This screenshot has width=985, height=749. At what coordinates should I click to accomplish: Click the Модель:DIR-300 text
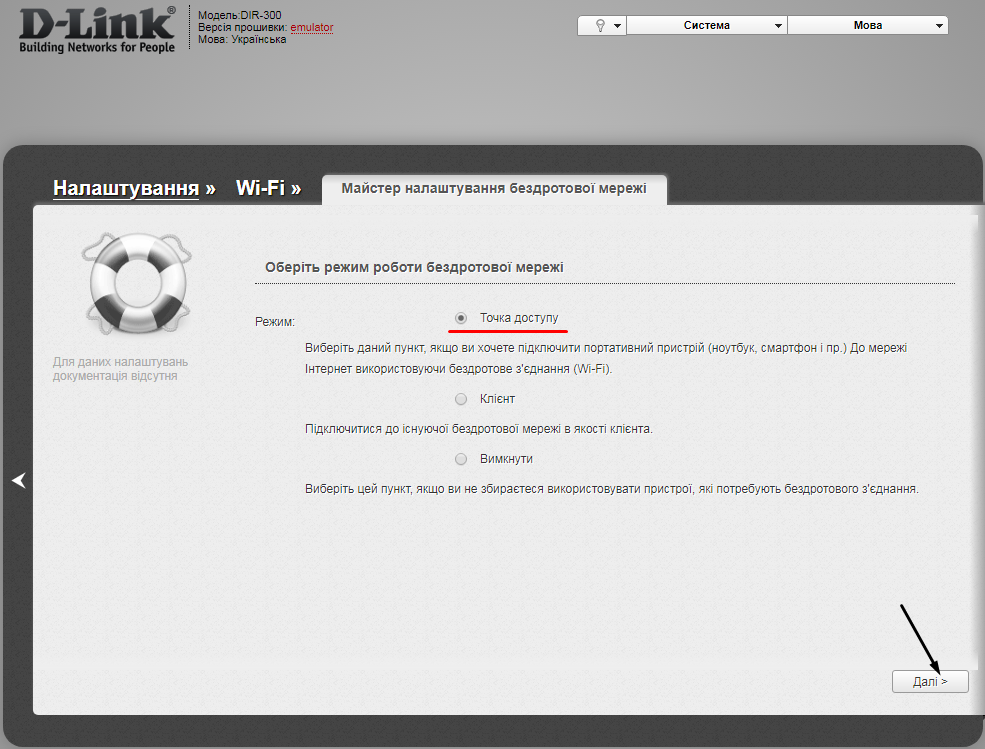tap(239, 15)
